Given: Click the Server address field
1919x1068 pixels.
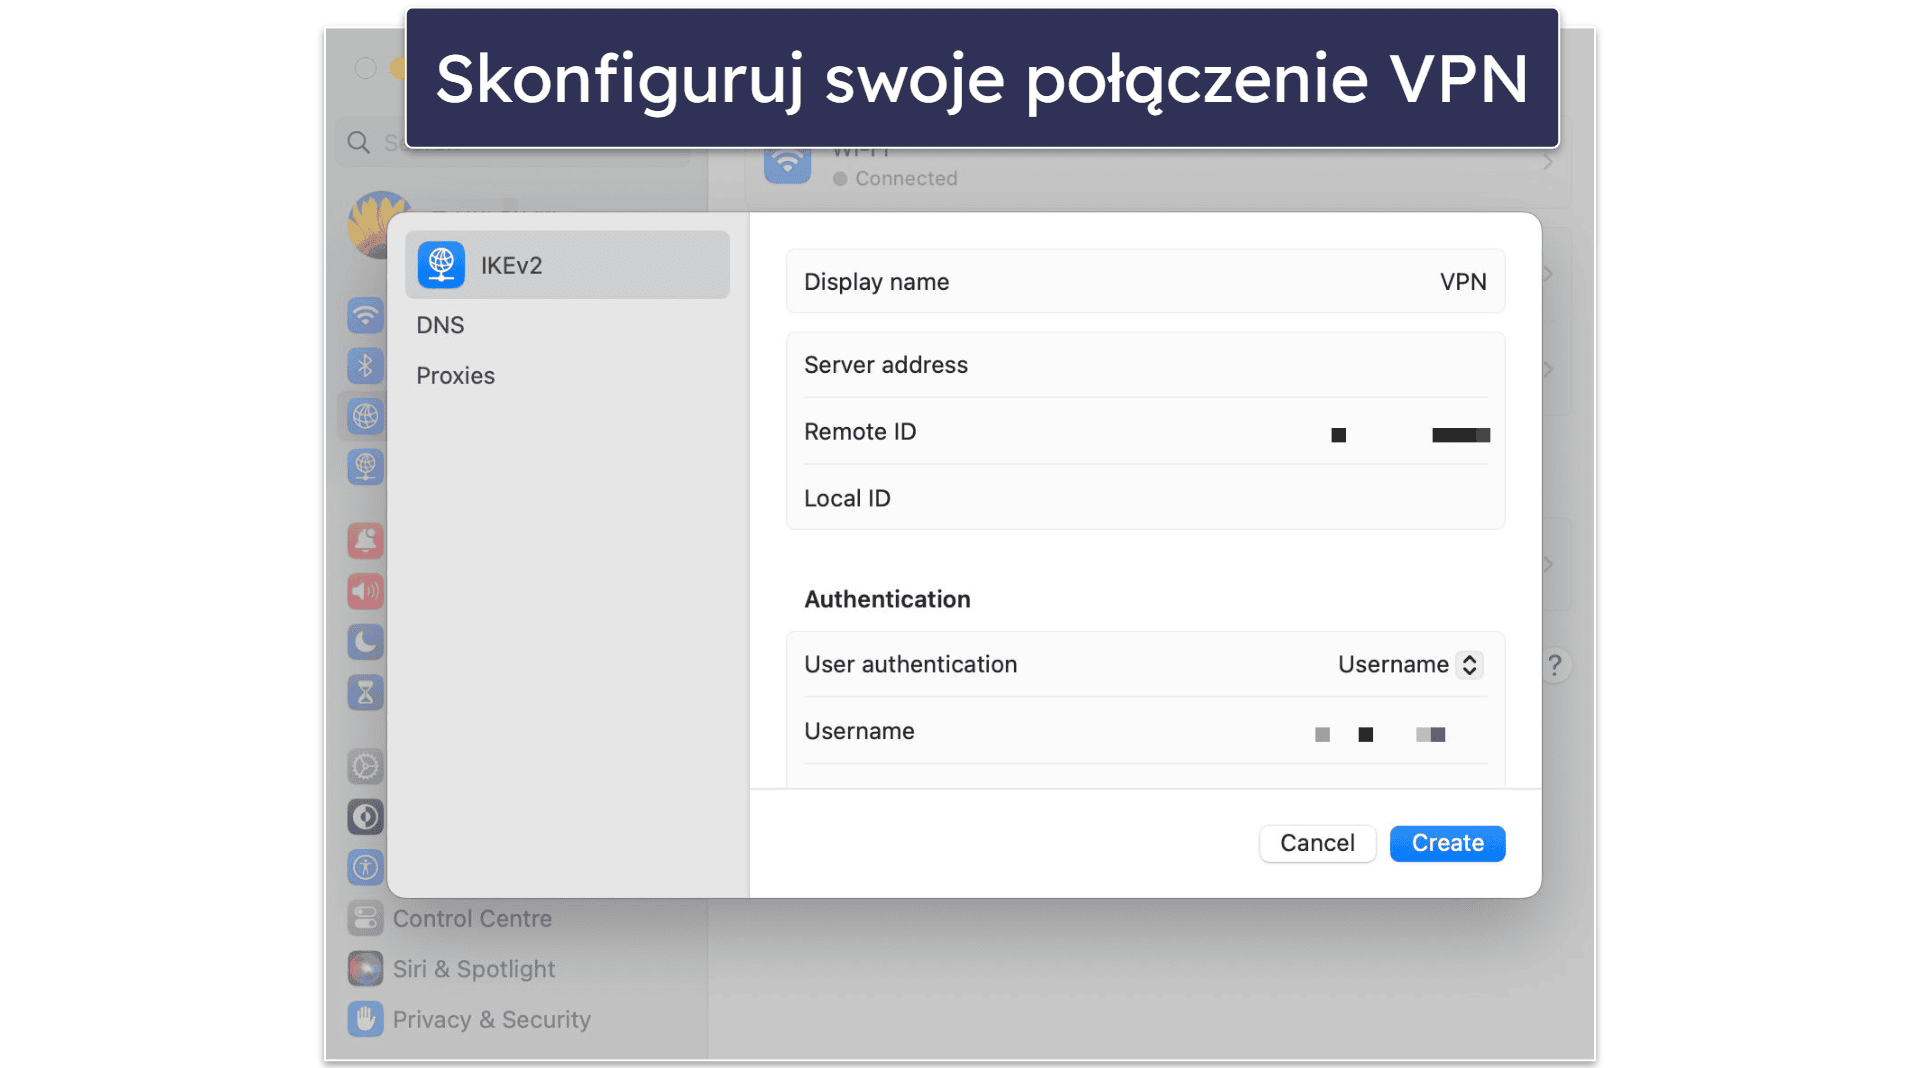Looking at the screenshot, I should (1145, 365).
